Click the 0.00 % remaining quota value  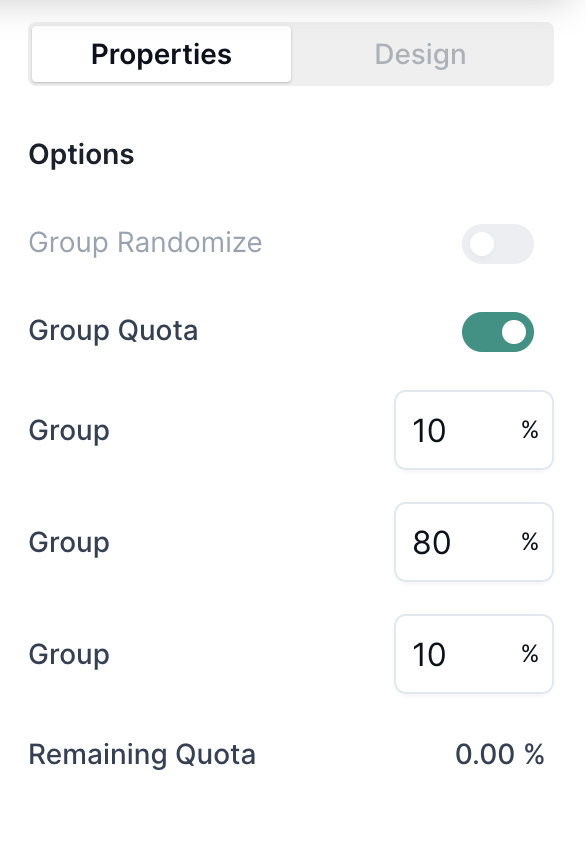tap(500, 754)
